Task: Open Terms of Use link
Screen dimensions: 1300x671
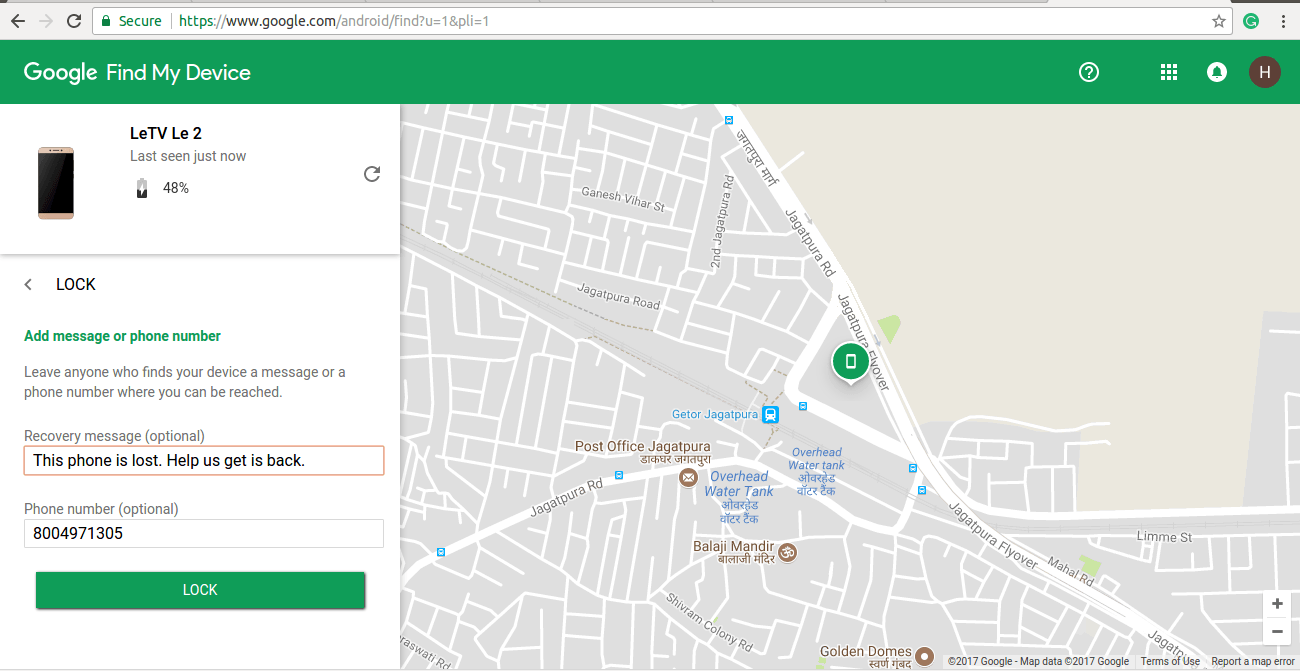Action: click(x=1170, y=661)
